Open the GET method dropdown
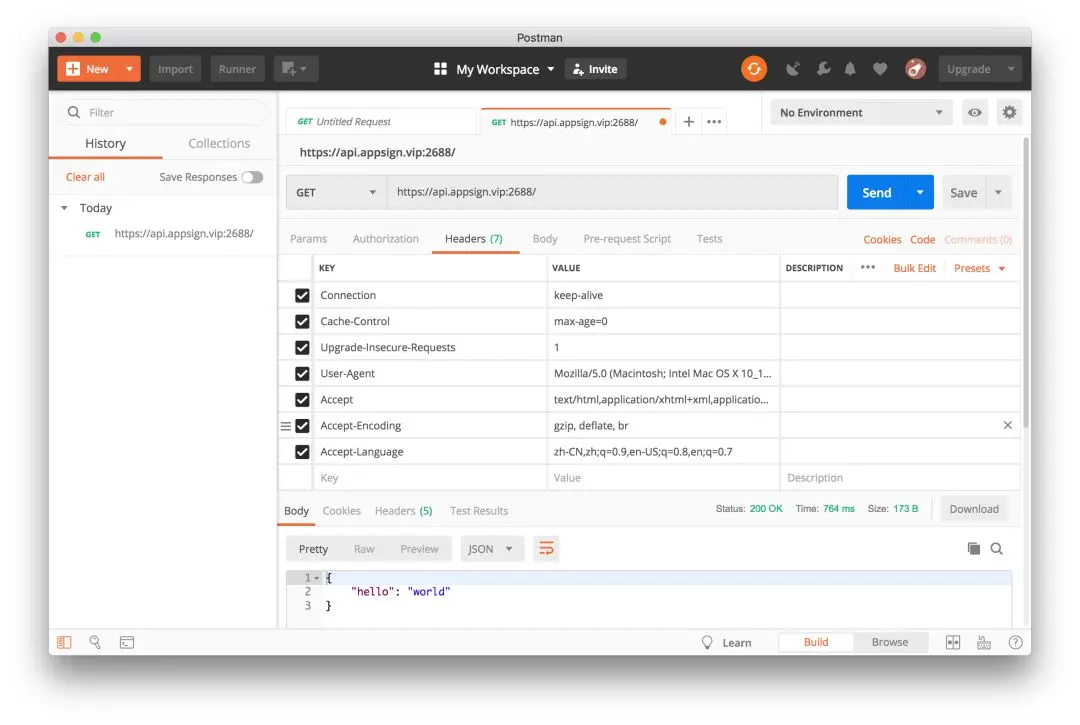The width and height of the screenshot is (1080, 725). point(335,192)
